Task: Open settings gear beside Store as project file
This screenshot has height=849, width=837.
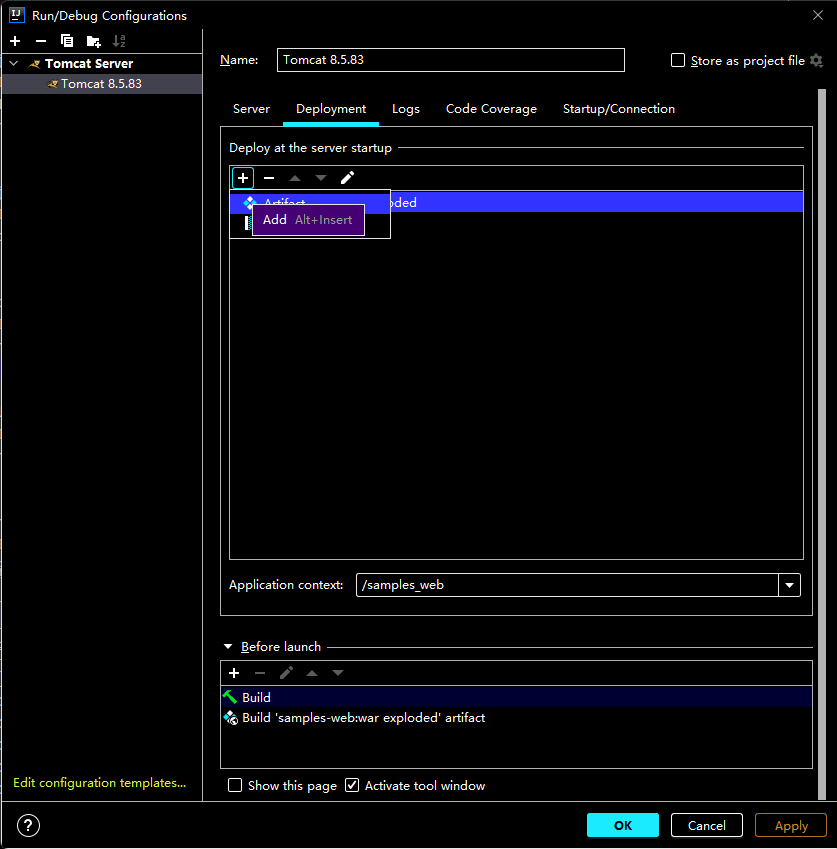Action: (x=816, y=61)
